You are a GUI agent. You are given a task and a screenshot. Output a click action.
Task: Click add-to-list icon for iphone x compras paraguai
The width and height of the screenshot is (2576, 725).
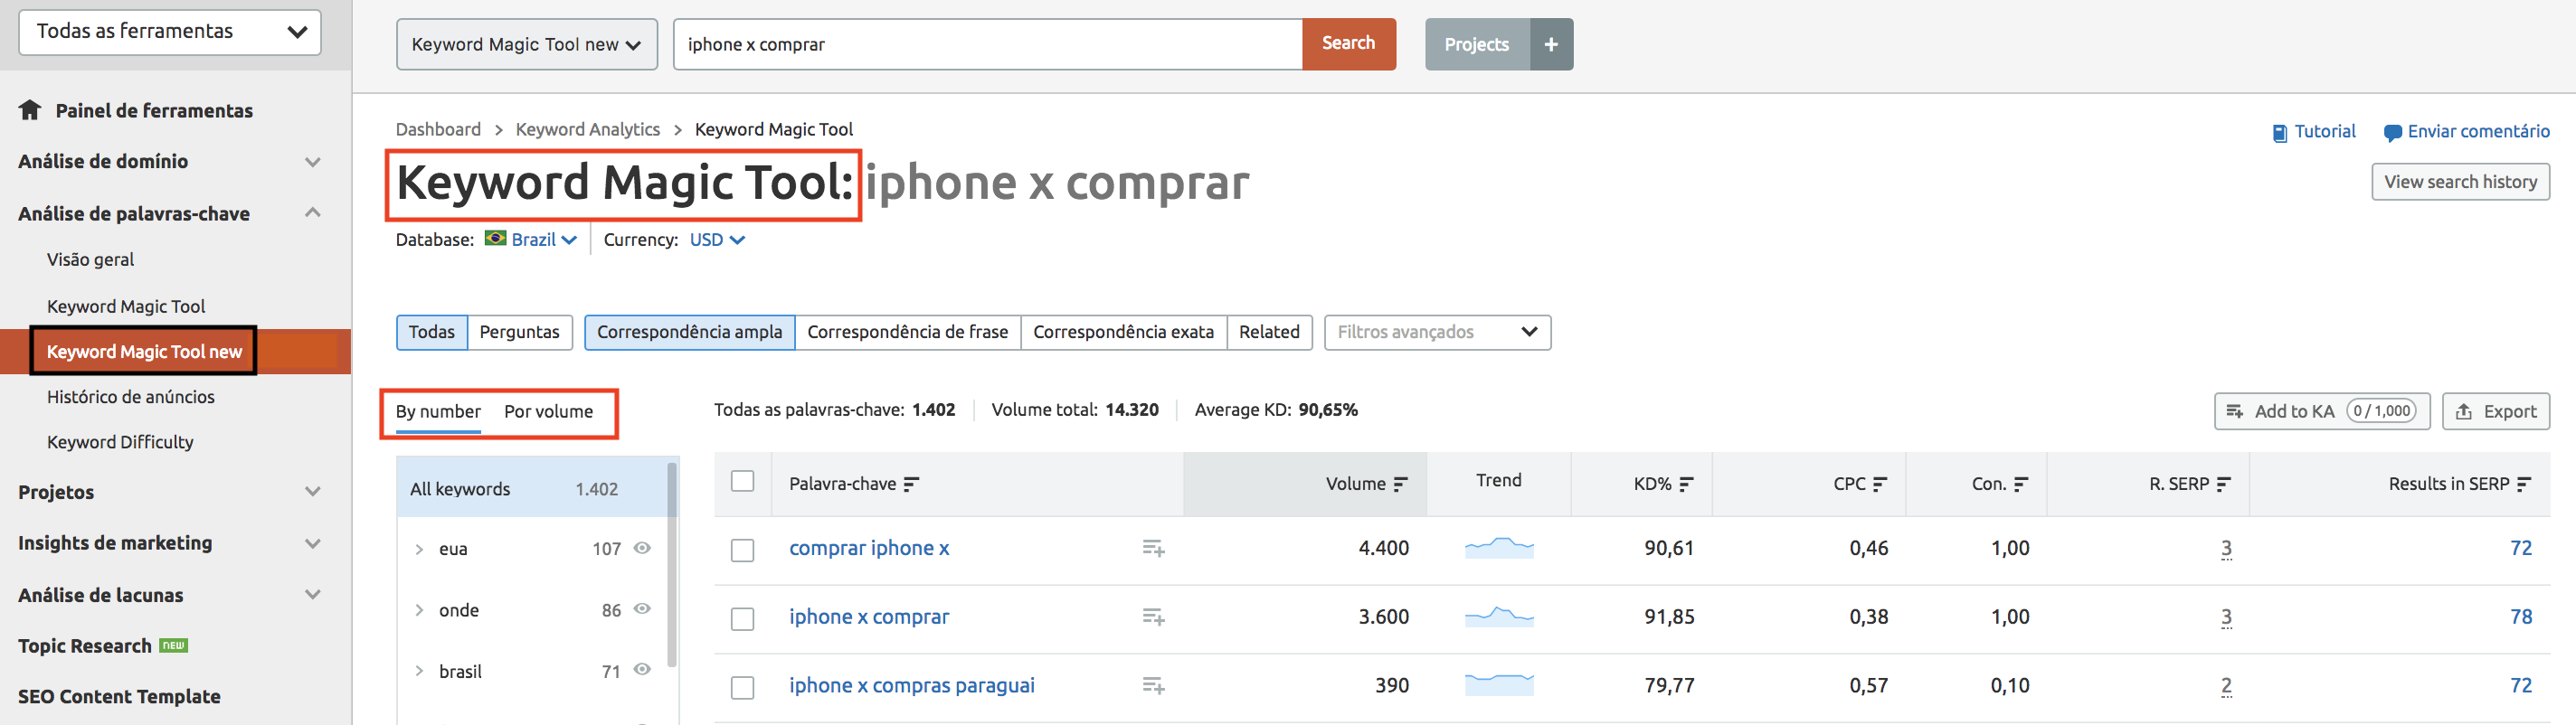click(x=1153, y=686)
